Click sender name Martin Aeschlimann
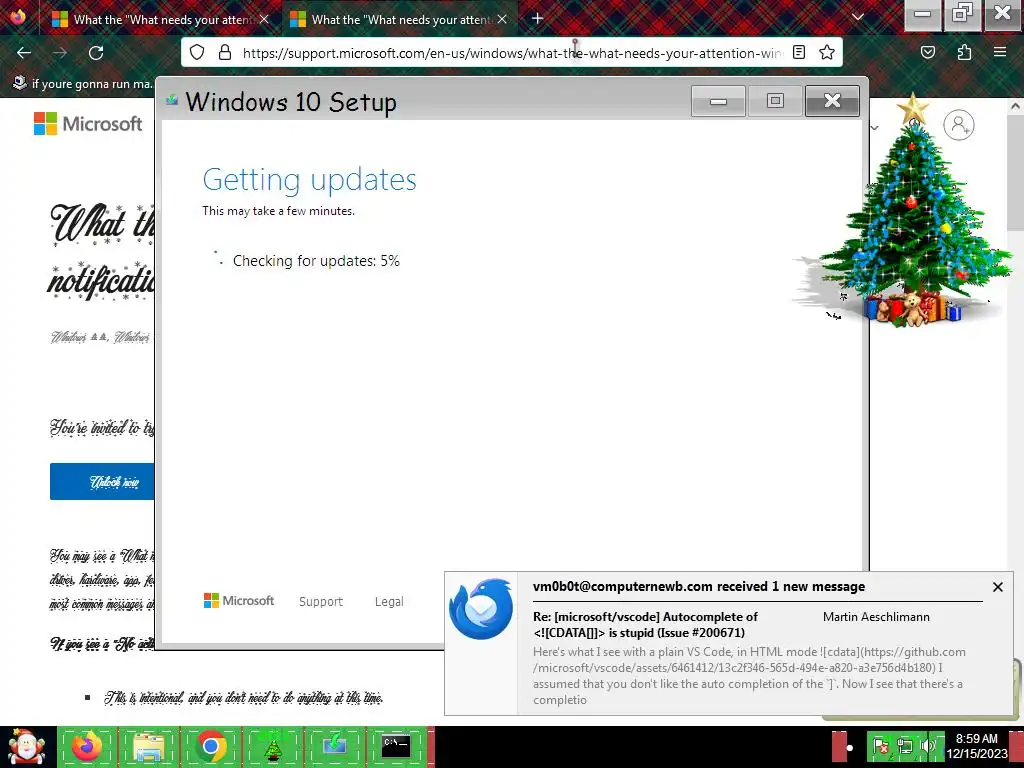The image size is (1024, 768). pyautogui.click(x=876, y=616)
